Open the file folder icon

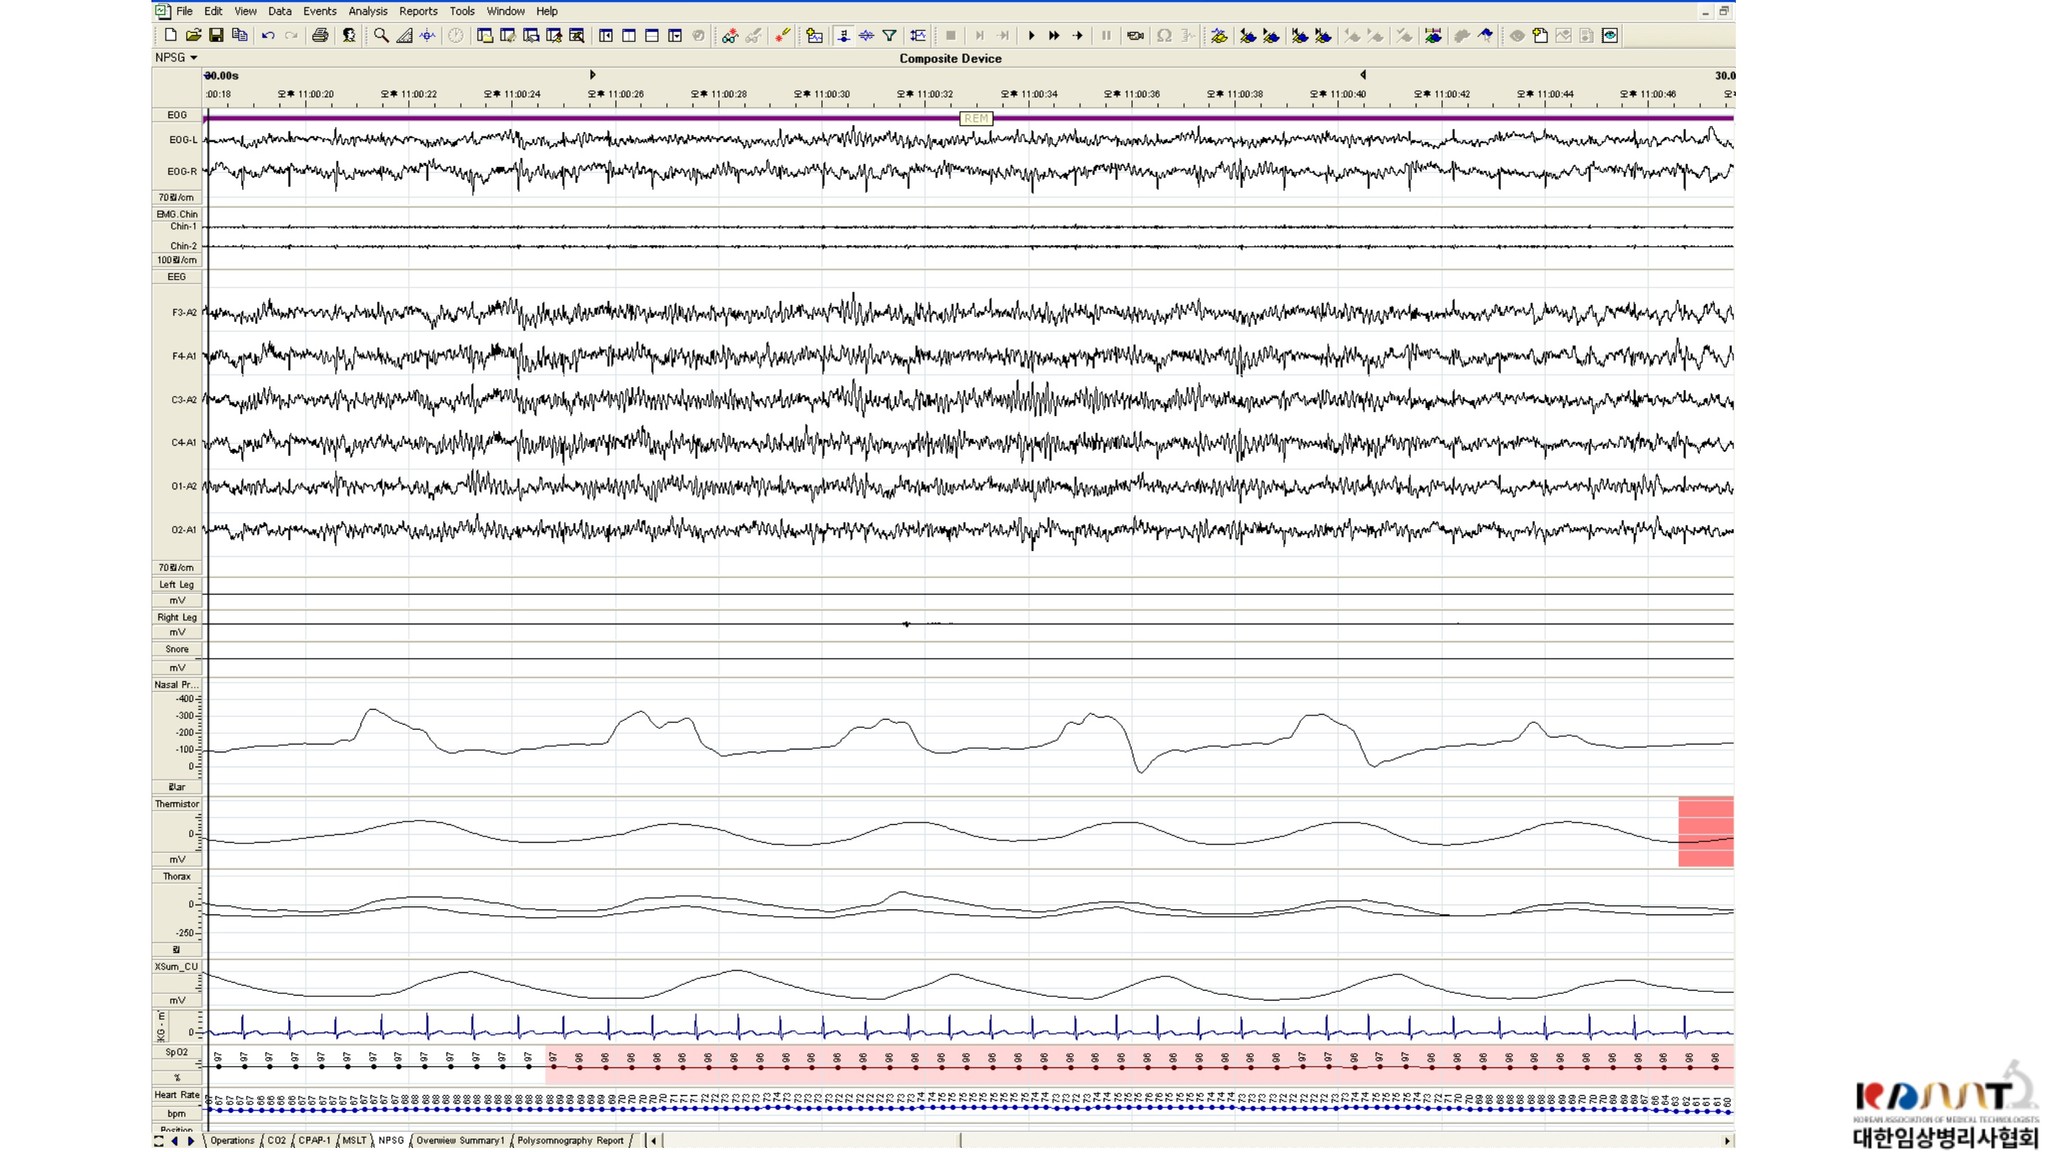click(193, 36)
